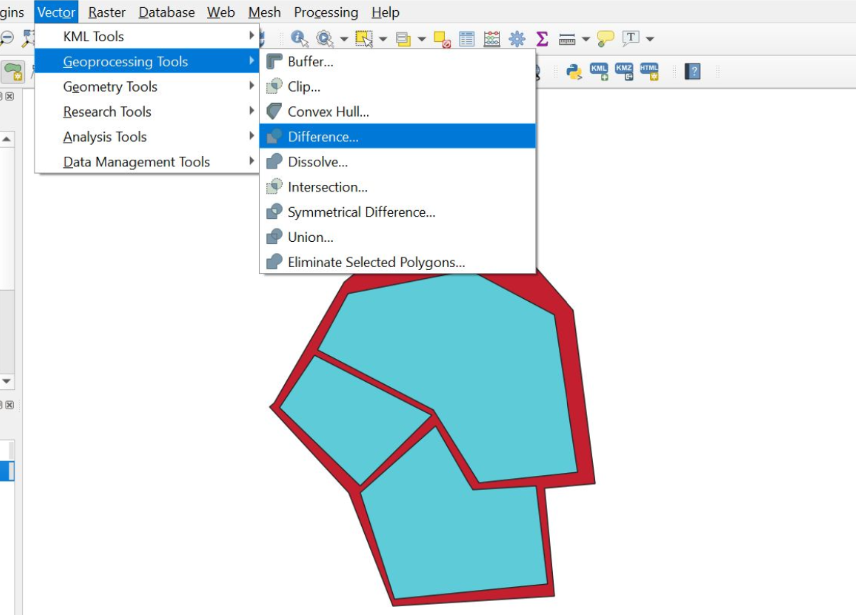The image size is (856, 615).
Task: Expand the KML Tools submenu
Action: (147, 36)
